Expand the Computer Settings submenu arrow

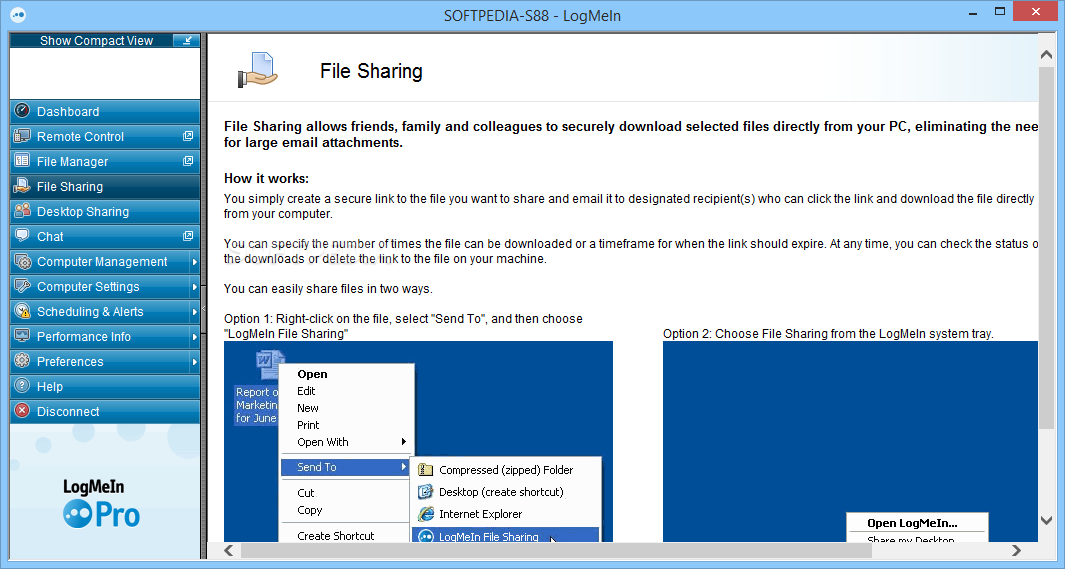(194, 287)
